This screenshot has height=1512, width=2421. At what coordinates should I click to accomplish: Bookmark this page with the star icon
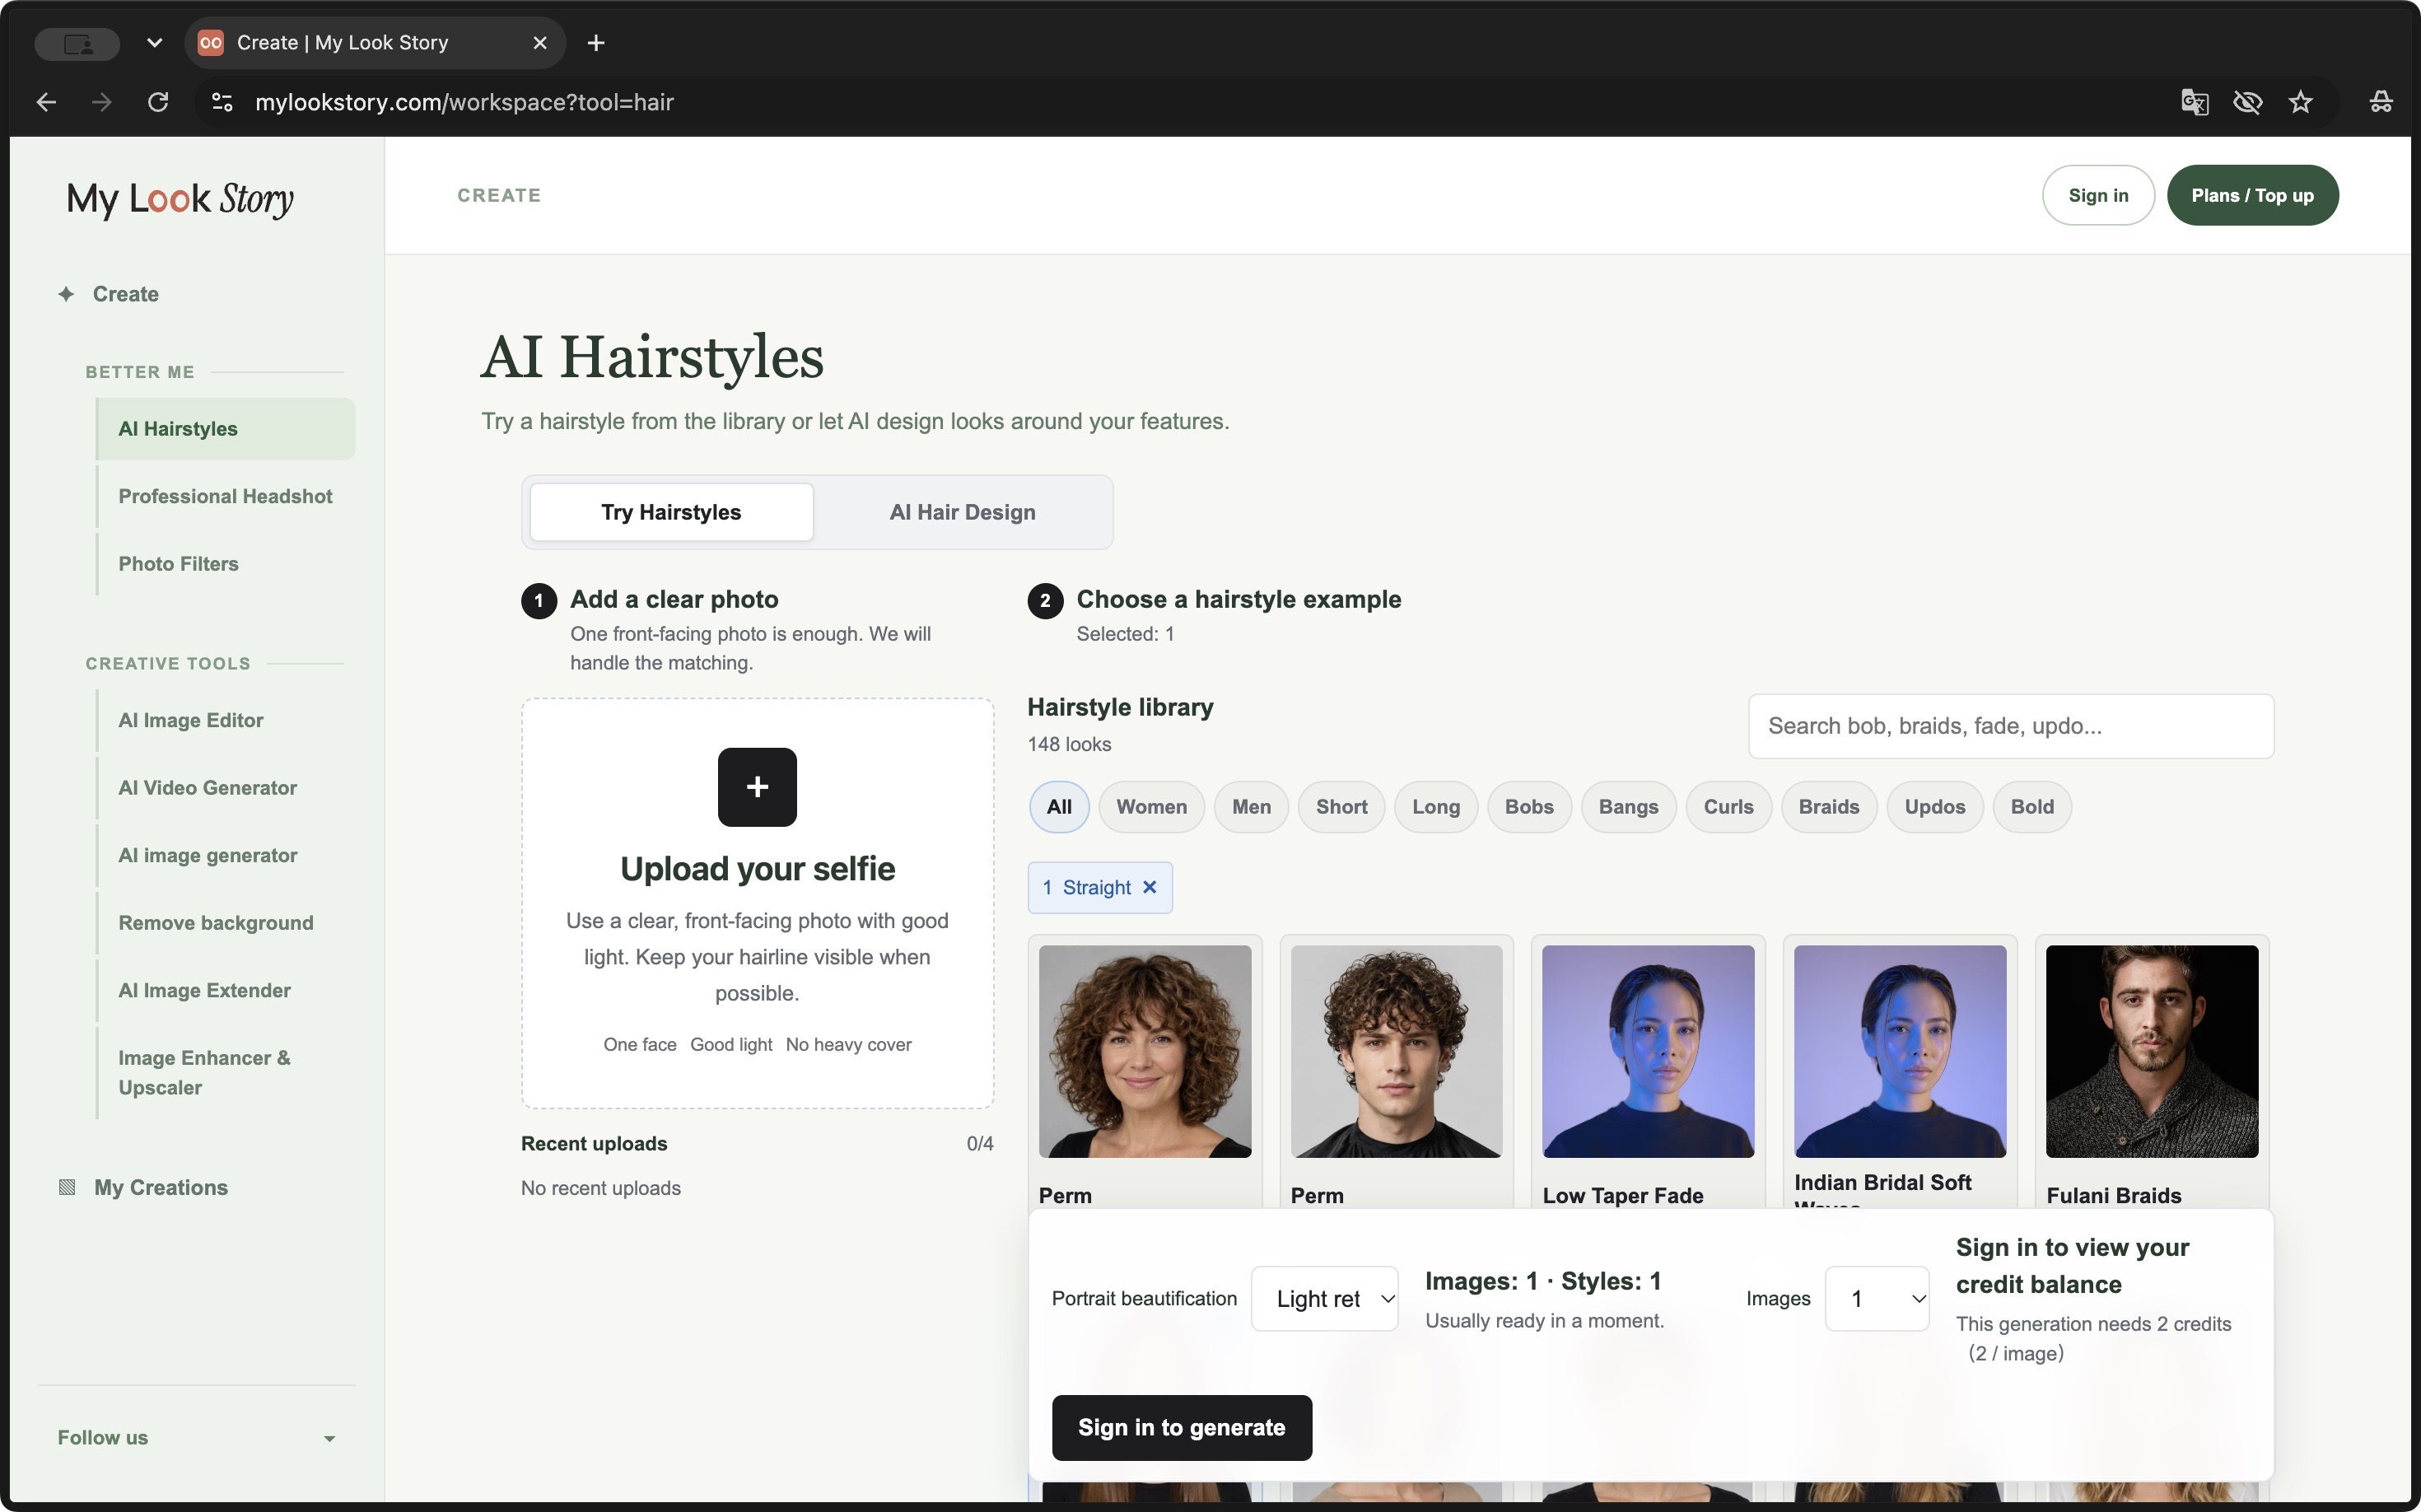coord(2301,102)
